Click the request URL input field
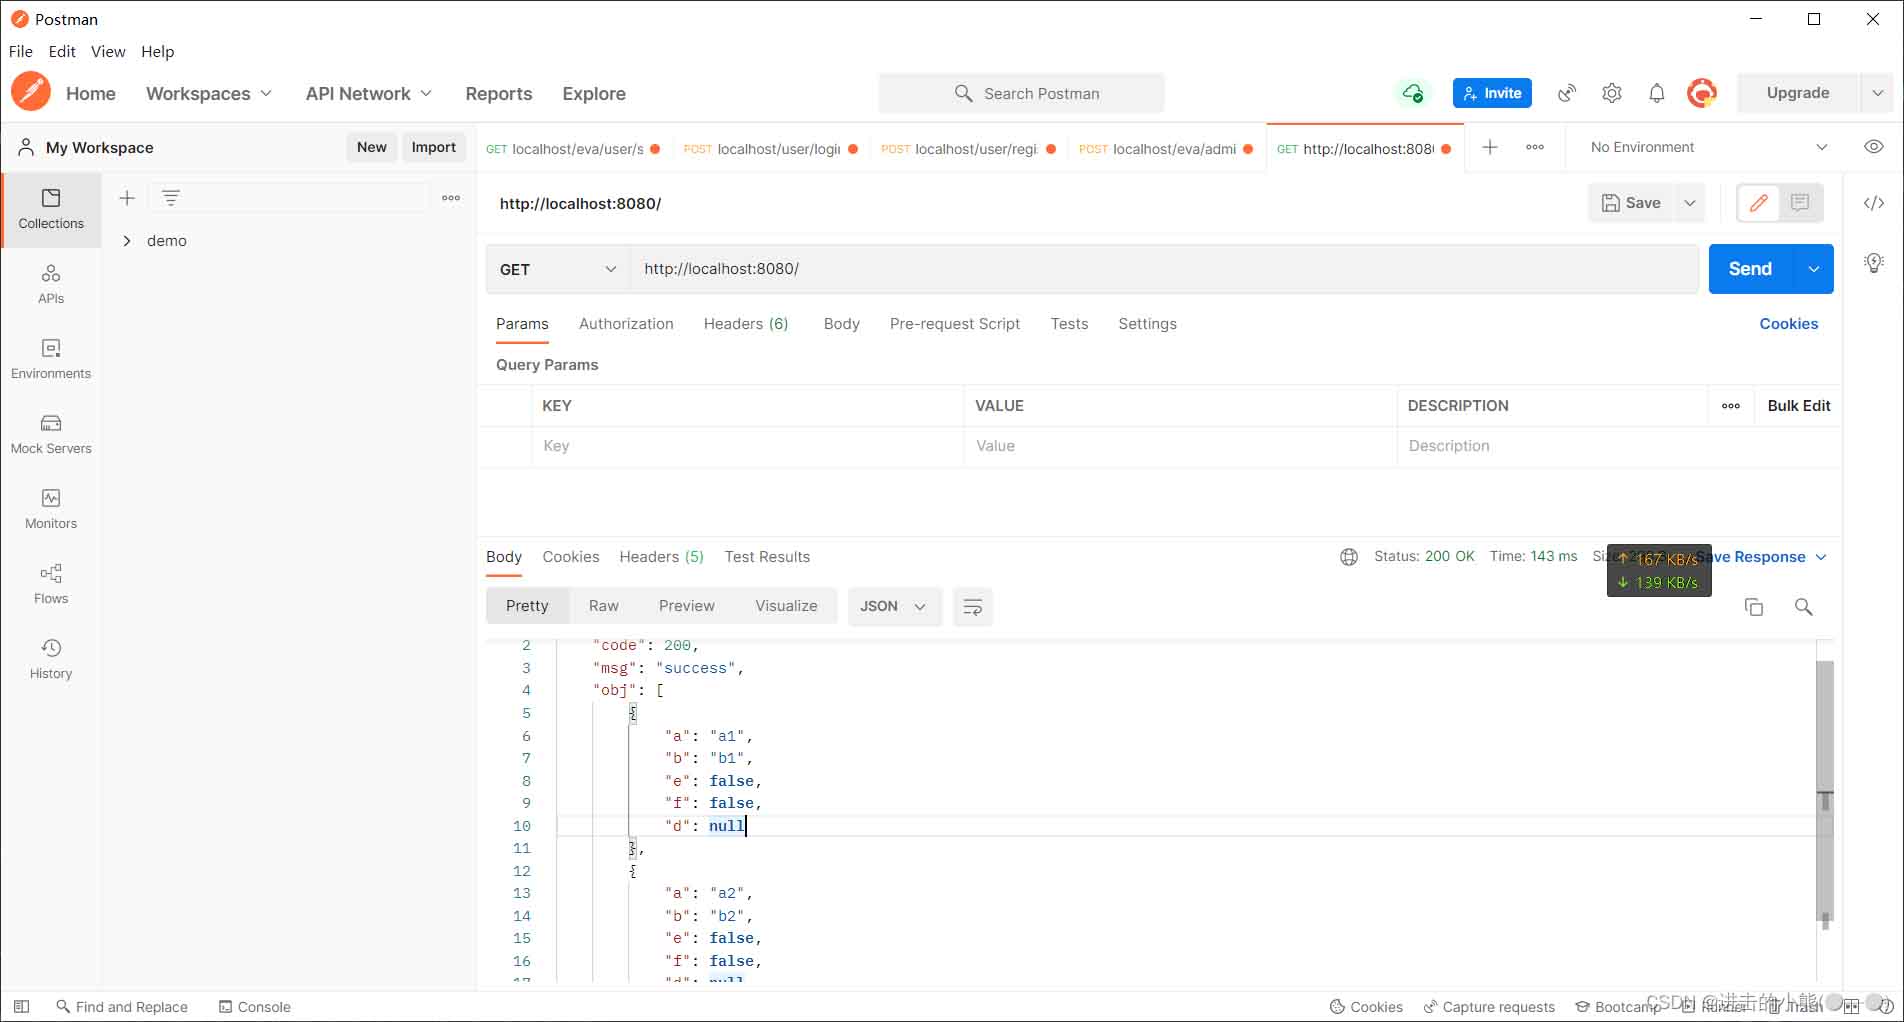Screen dimensions: 1904x1022 tap(1160, 269)
